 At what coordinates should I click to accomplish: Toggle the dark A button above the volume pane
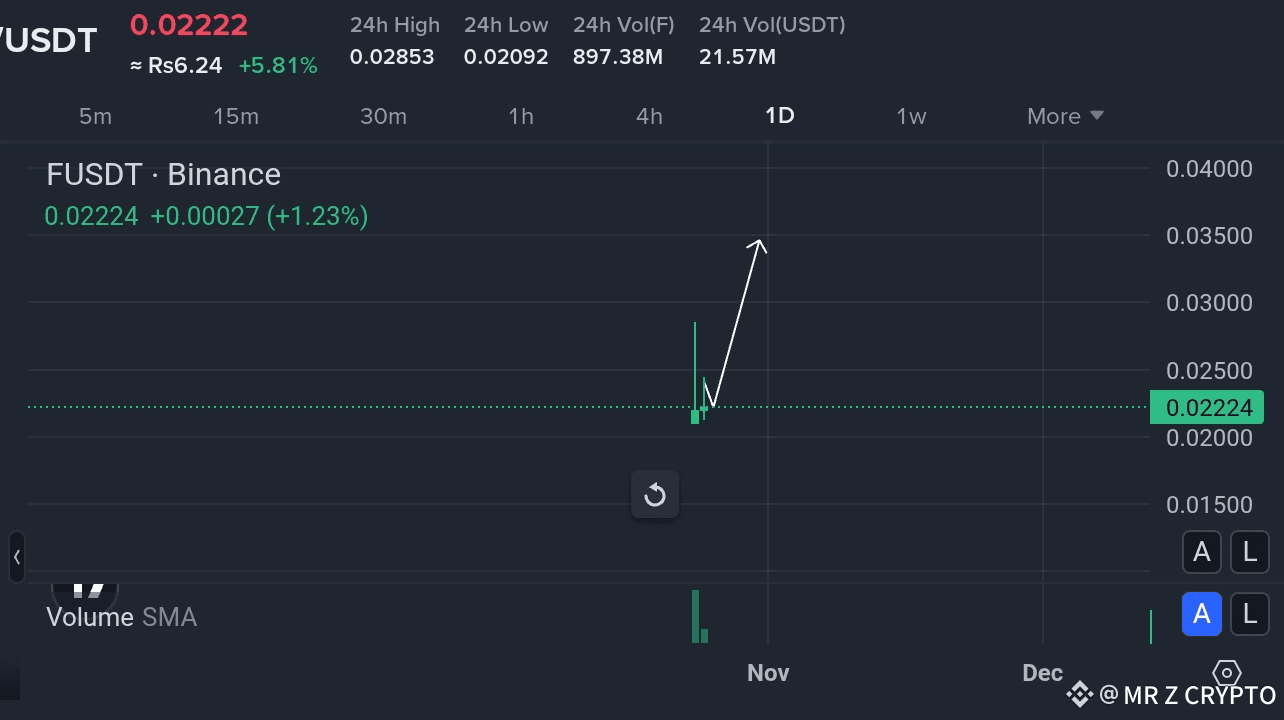pyautogui.click(x=1201, y=551)
